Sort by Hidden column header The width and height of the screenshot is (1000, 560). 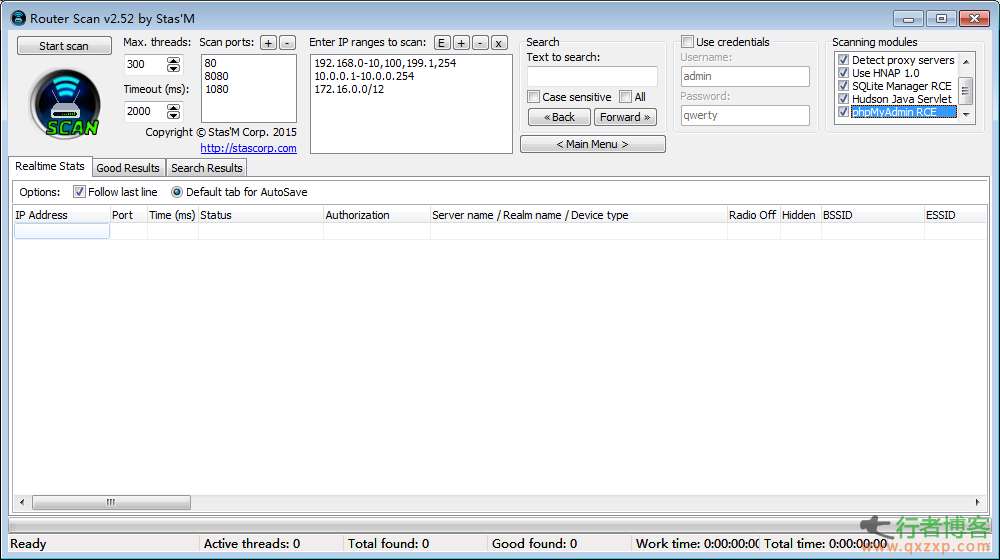800,215
